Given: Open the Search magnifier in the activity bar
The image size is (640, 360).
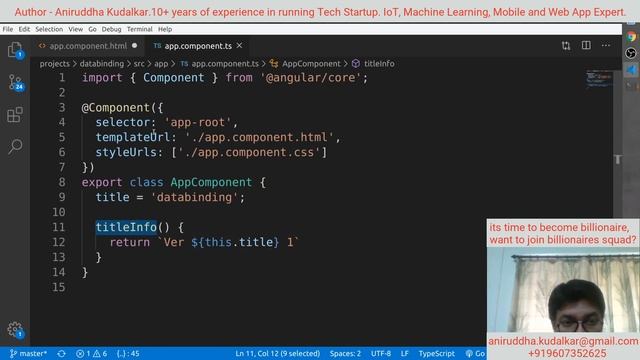Looking at the screenshot, I should tap(15, 146).
